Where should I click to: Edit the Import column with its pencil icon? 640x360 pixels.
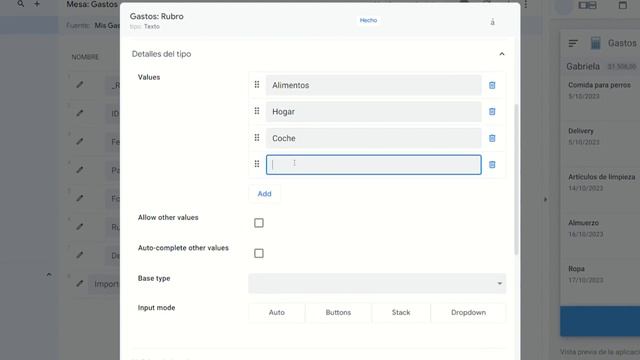pyautogui.click(x=80, y=283)
